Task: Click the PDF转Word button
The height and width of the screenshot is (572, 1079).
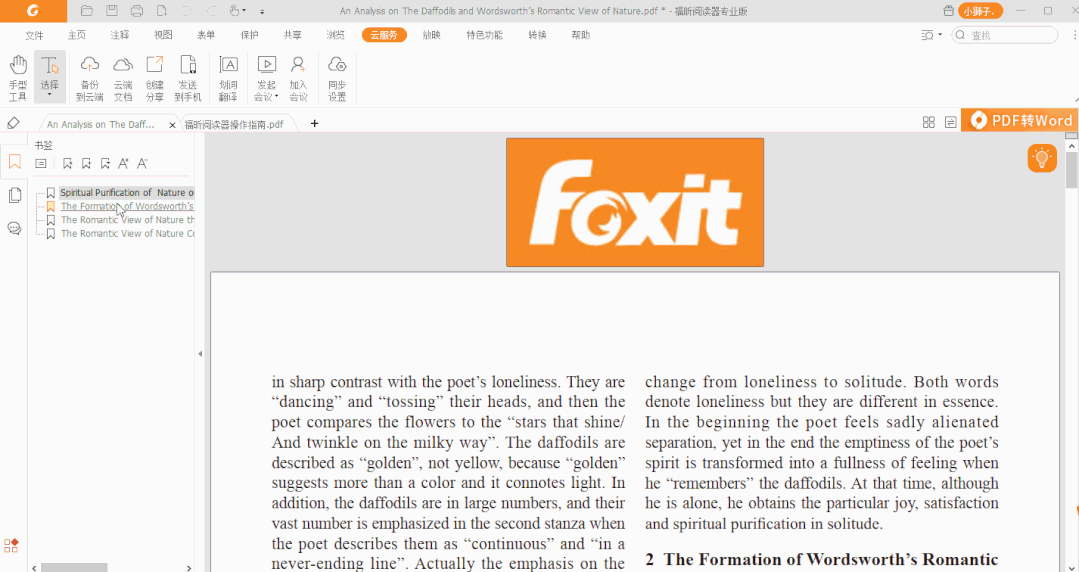Action: coord(1020,120)
